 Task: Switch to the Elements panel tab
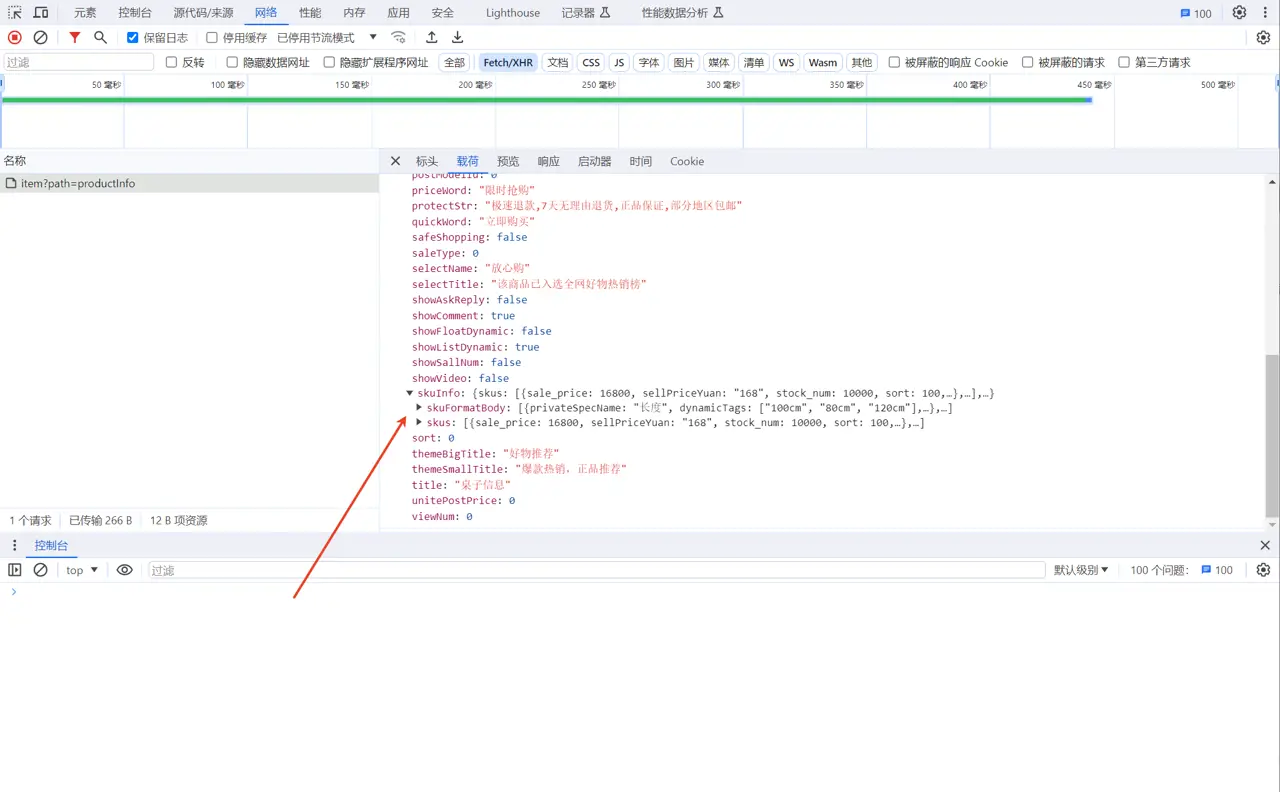85,13
